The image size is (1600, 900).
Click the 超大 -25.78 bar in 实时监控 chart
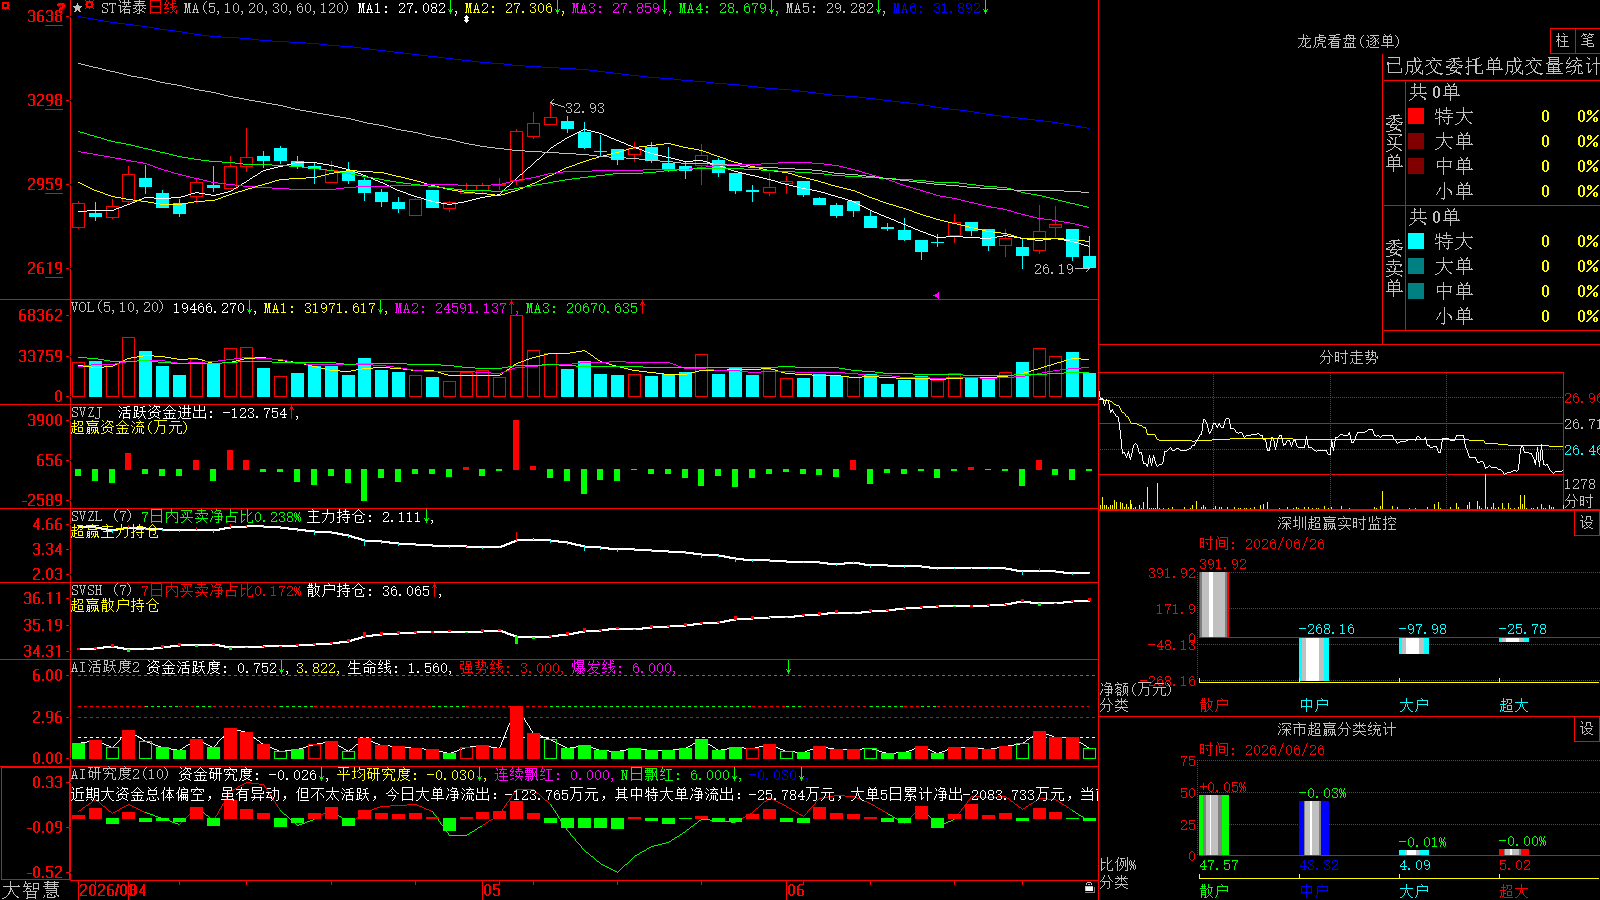[1514, 639]
